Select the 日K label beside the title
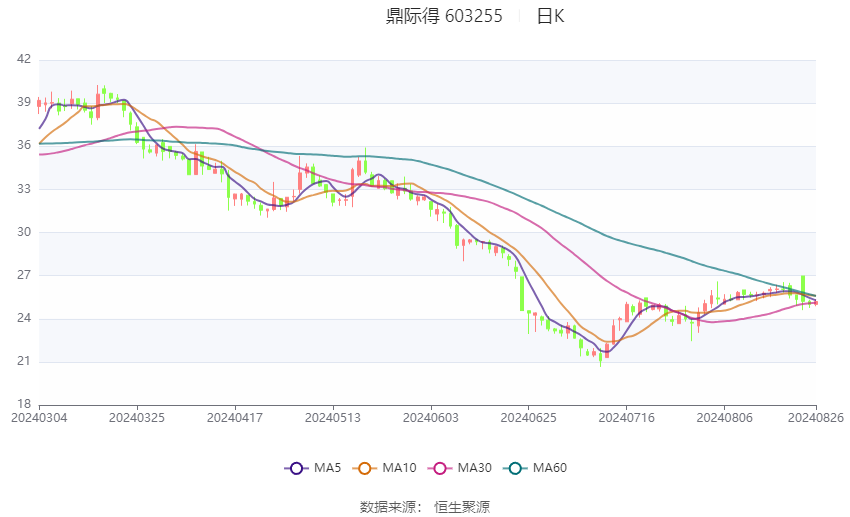The image size is (850, 517). 550,16
